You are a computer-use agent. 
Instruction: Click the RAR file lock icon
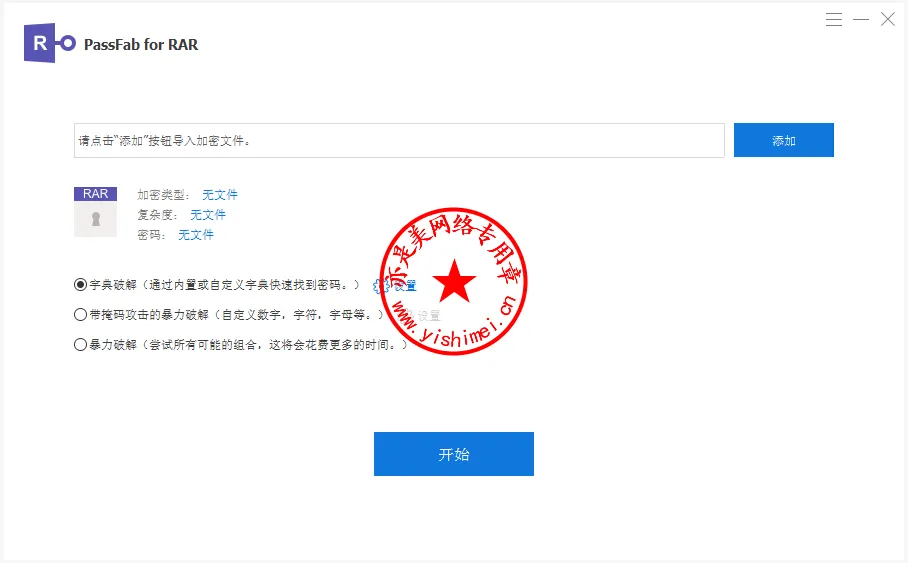96,219
